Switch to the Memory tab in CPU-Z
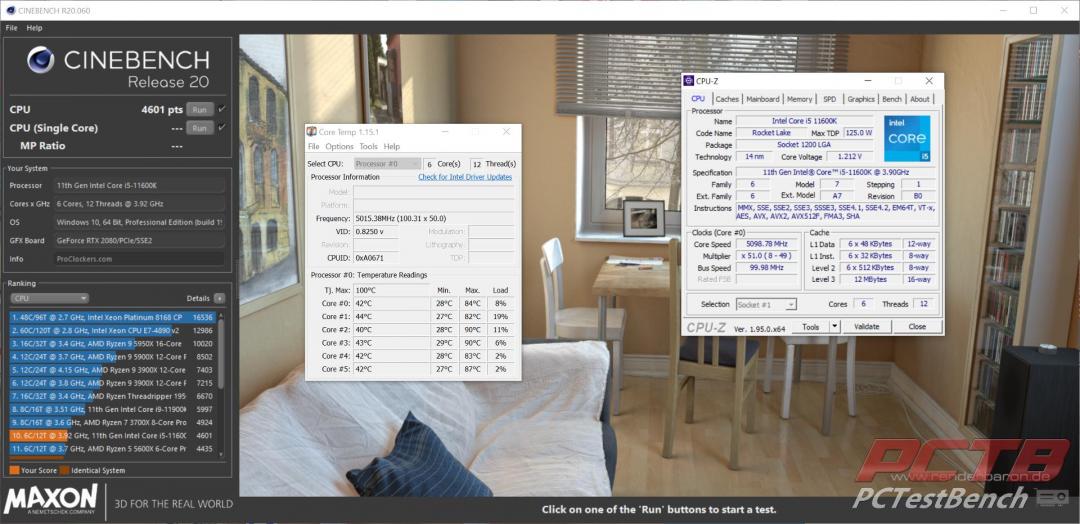Image resolution: width=1080 pixels, height=524 pixels. (800, 99)
